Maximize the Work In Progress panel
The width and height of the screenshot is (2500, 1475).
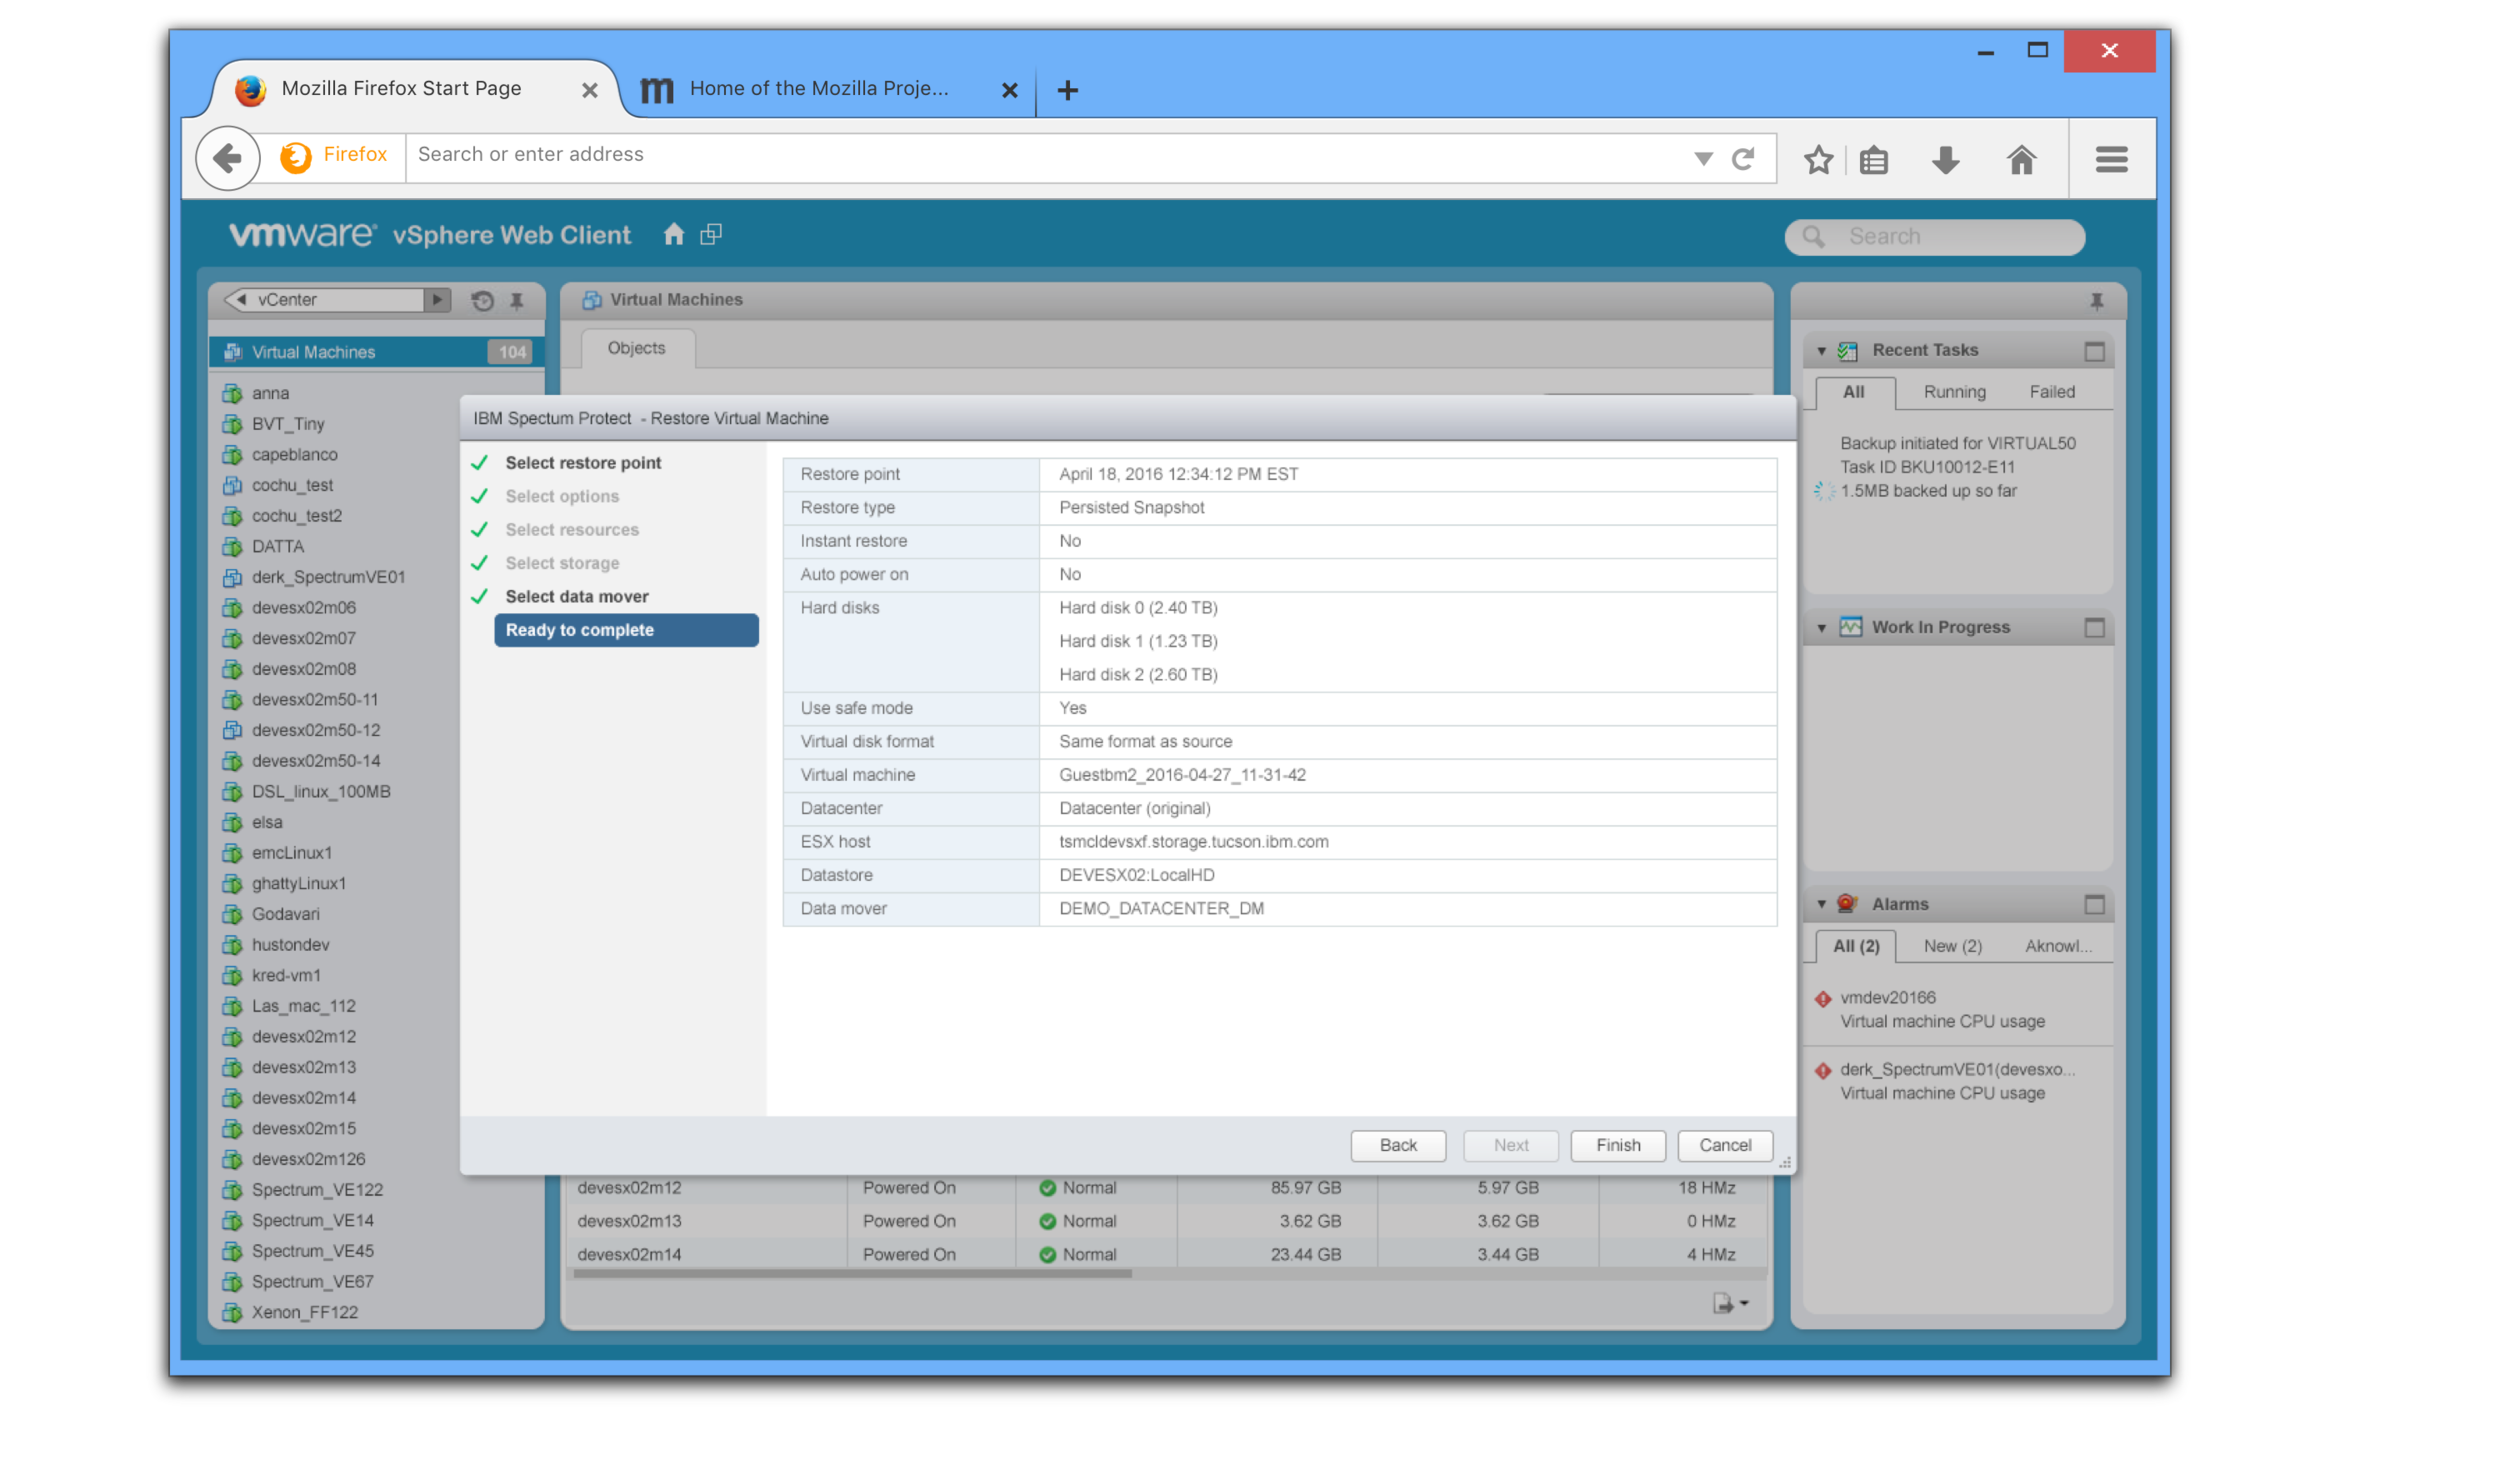coord(2095,627)
